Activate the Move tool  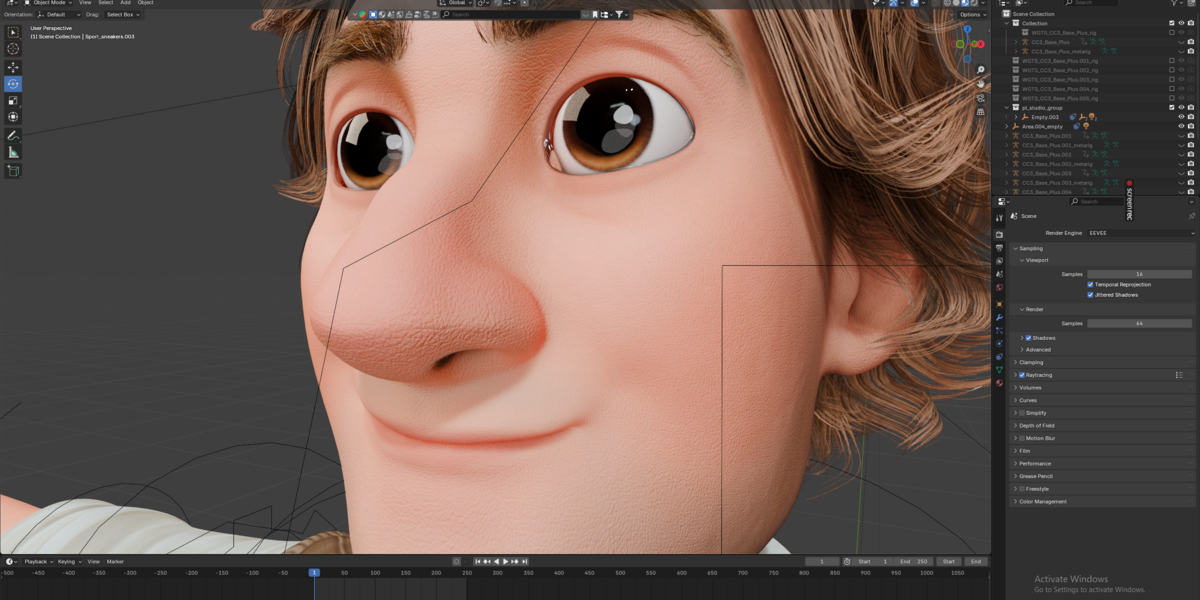point(13,67)
